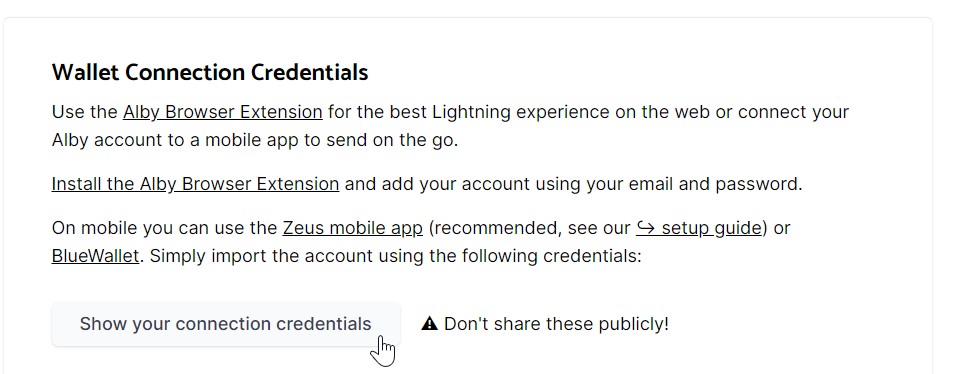Visit the BlueWallet link

pos(95,256)
